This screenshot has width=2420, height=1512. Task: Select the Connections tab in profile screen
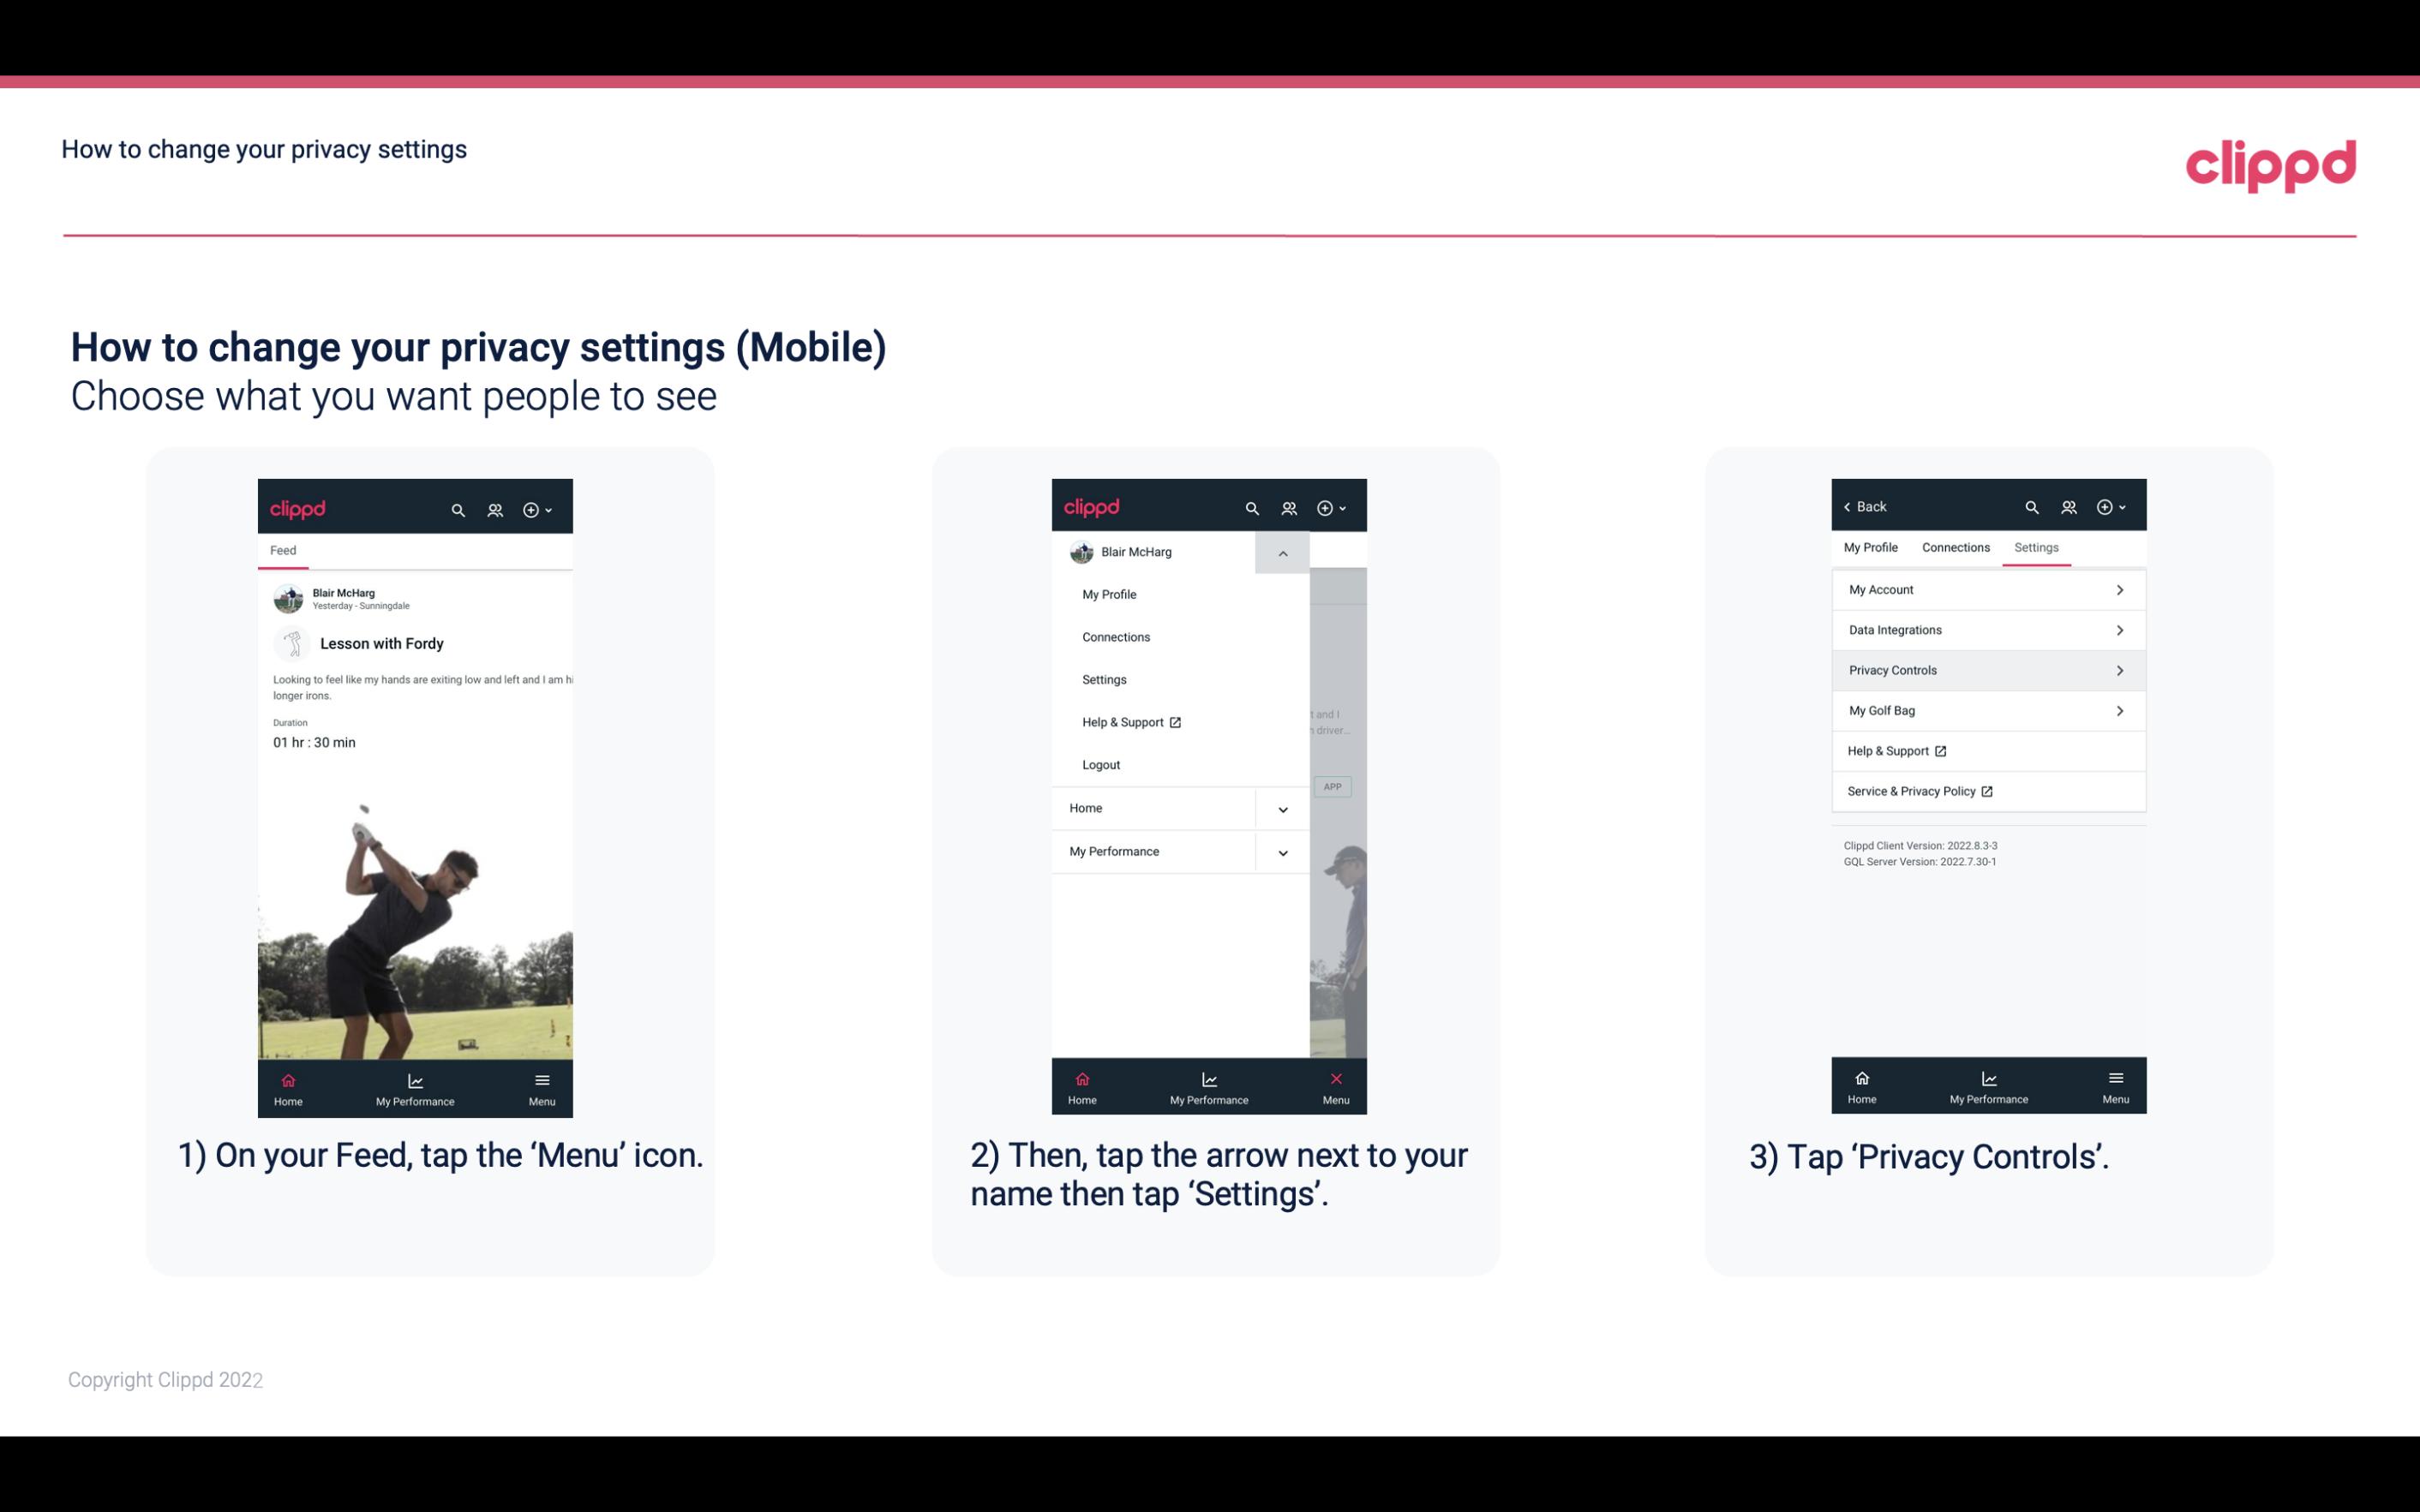point(1955,547)
